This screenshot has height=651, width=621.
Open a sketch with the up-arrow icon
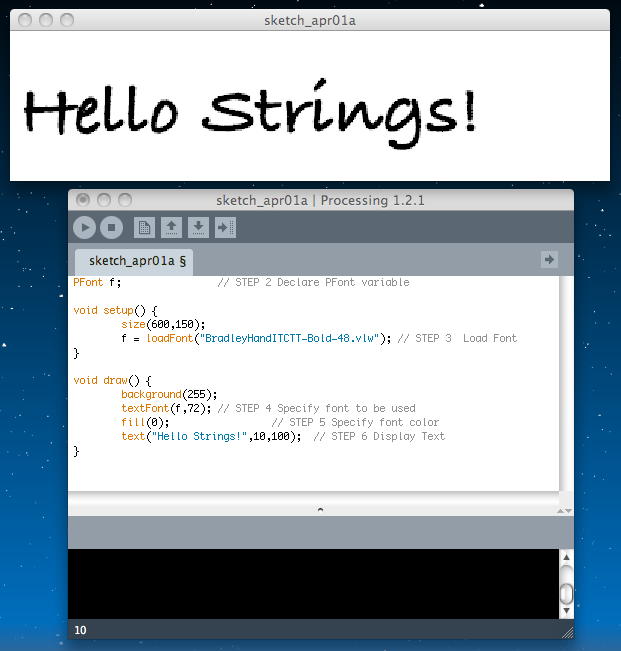point(171,228)
